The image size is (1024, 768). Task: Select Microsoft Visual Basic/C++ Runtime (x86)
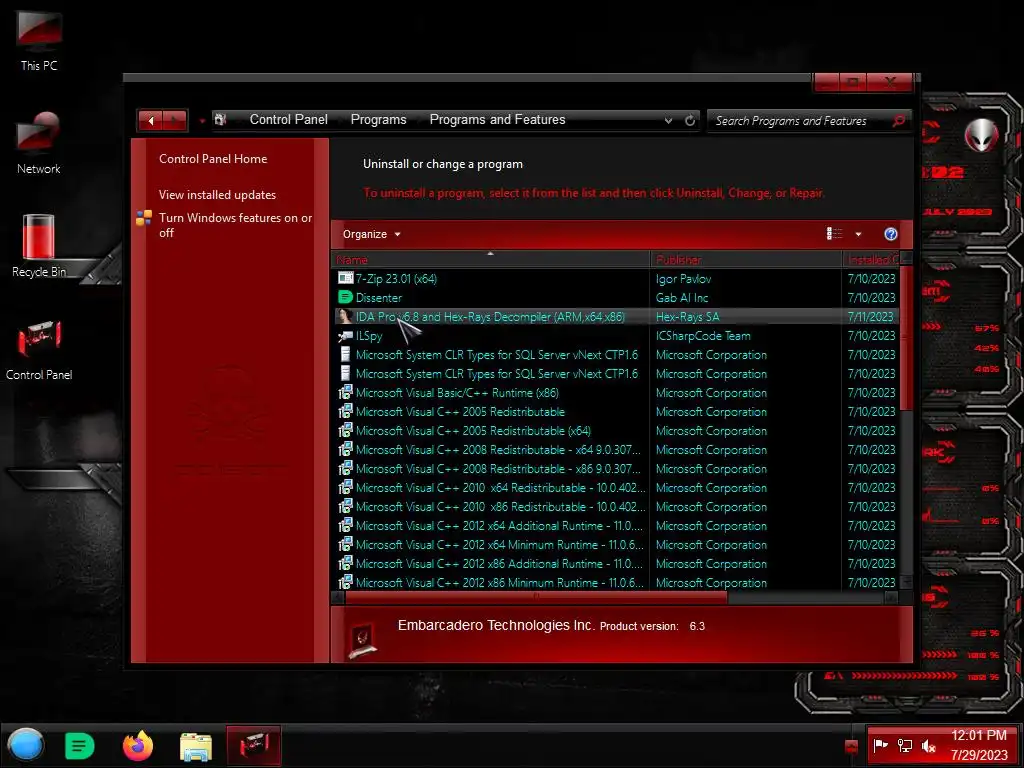click(457, 392)
